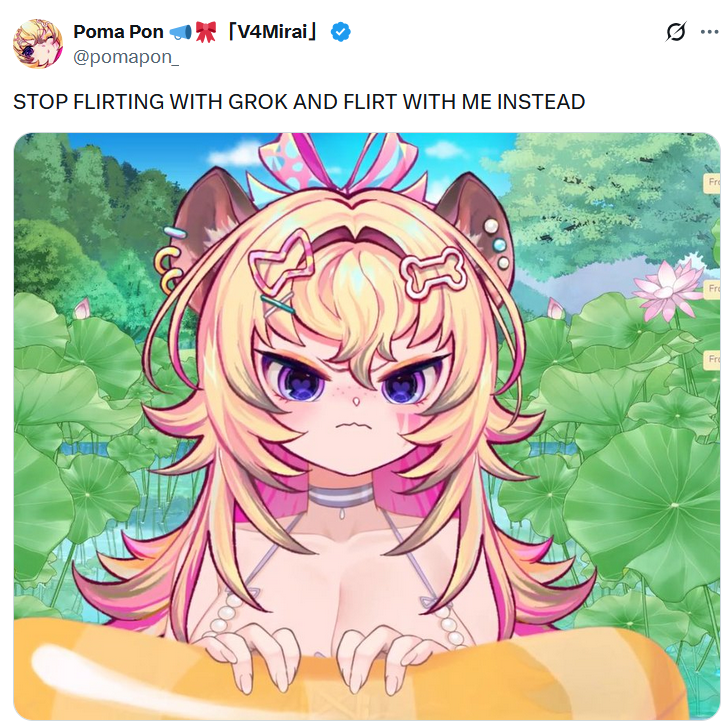Click the megaphone emoji in display name

[180, 32]
